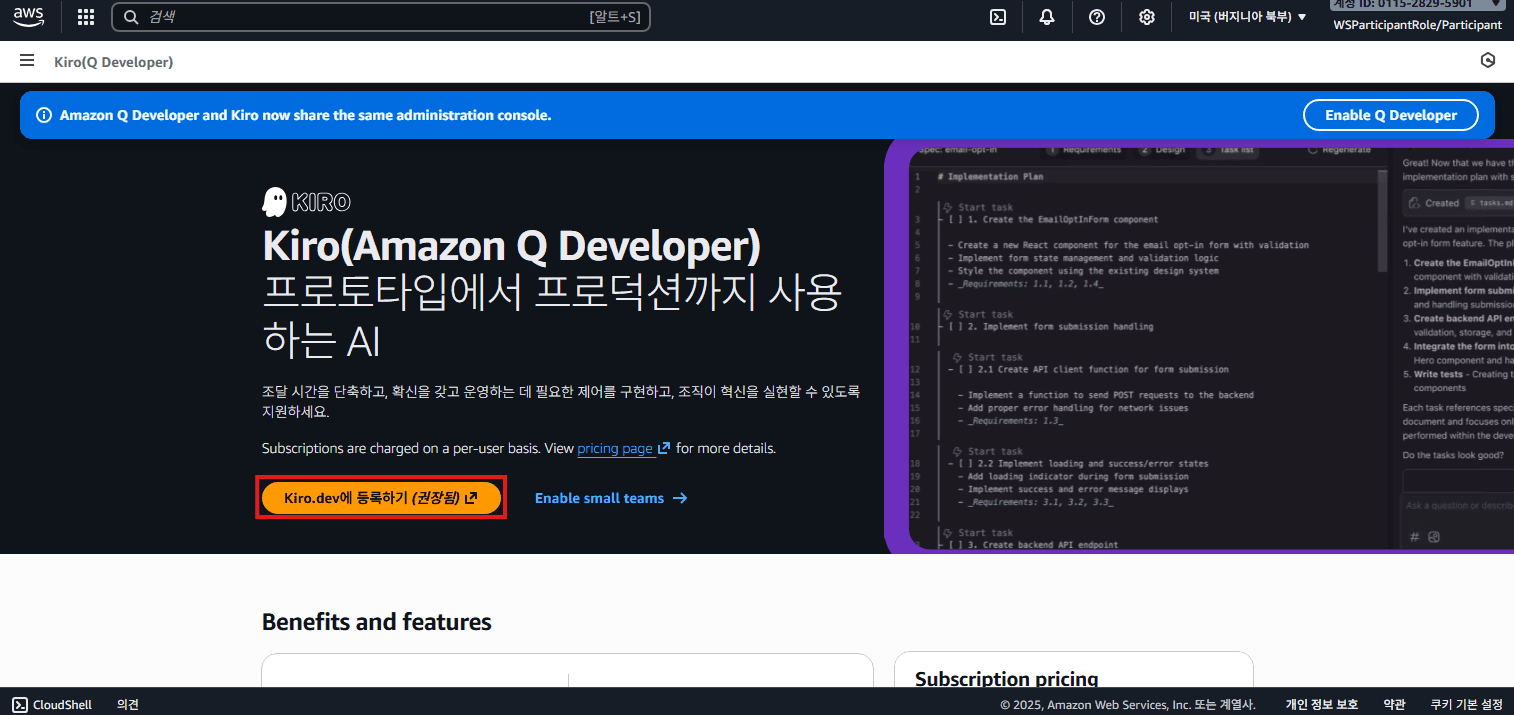Follow the Enable small teams link

coord(610,498)
